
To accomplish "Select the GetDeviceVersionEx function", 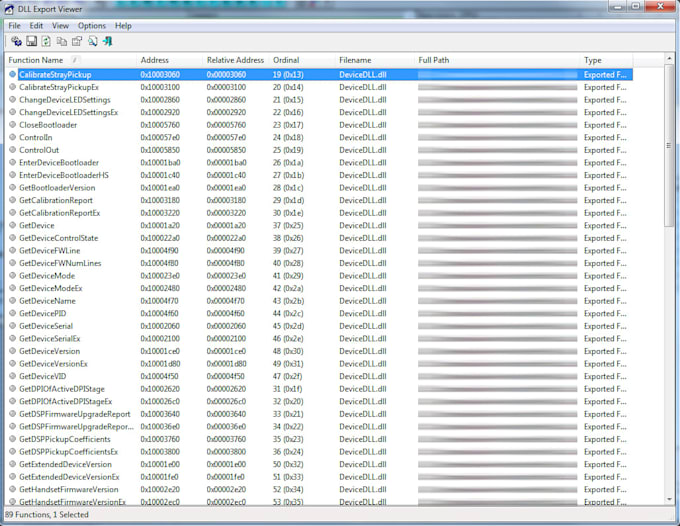I will click(53, 364).
